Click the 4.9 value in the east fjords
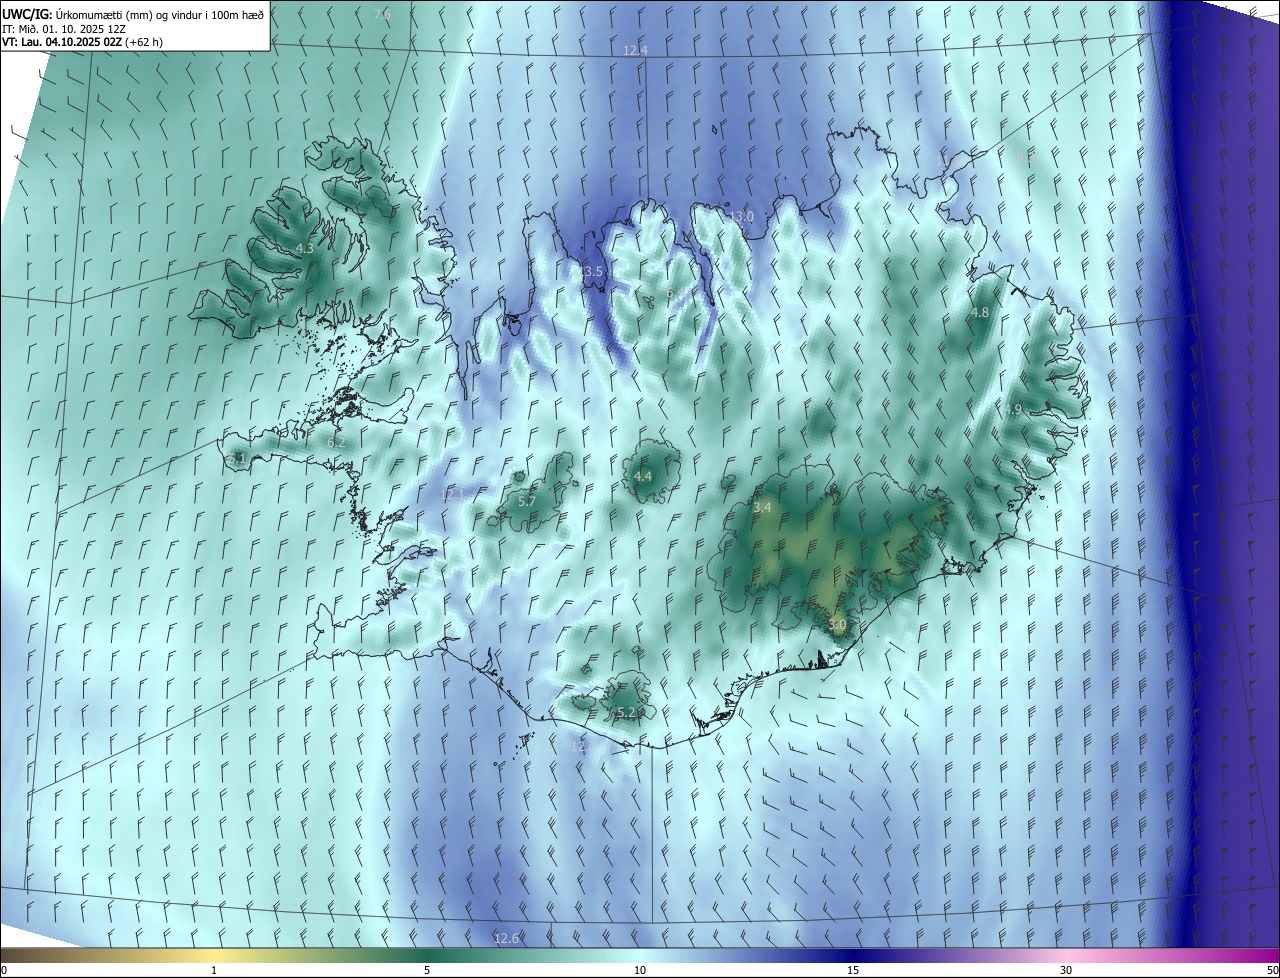The height and width of the screenshot is (978, 1280). (1013, 409)
